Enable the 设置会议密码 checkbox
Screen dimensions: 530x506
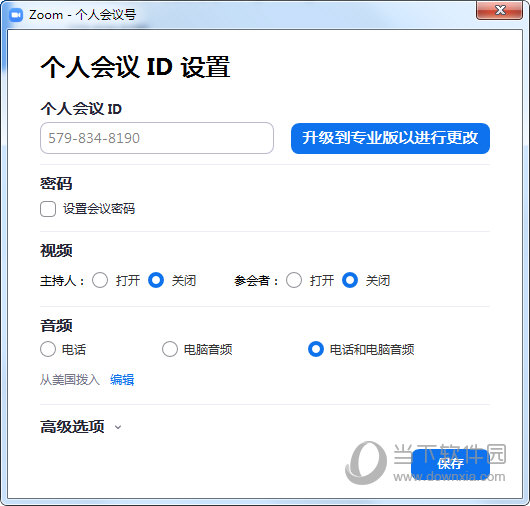(x=48, y=209)
